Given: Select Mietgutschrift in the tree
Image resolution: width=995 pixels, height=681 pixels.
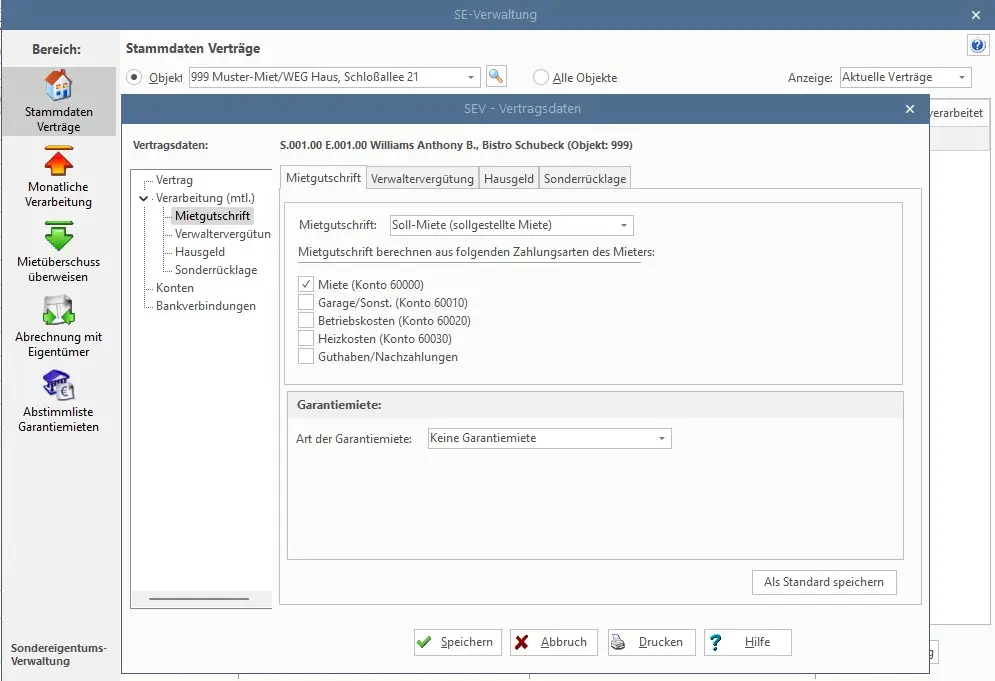Looking at the screenshot, I should coord(213,216).
